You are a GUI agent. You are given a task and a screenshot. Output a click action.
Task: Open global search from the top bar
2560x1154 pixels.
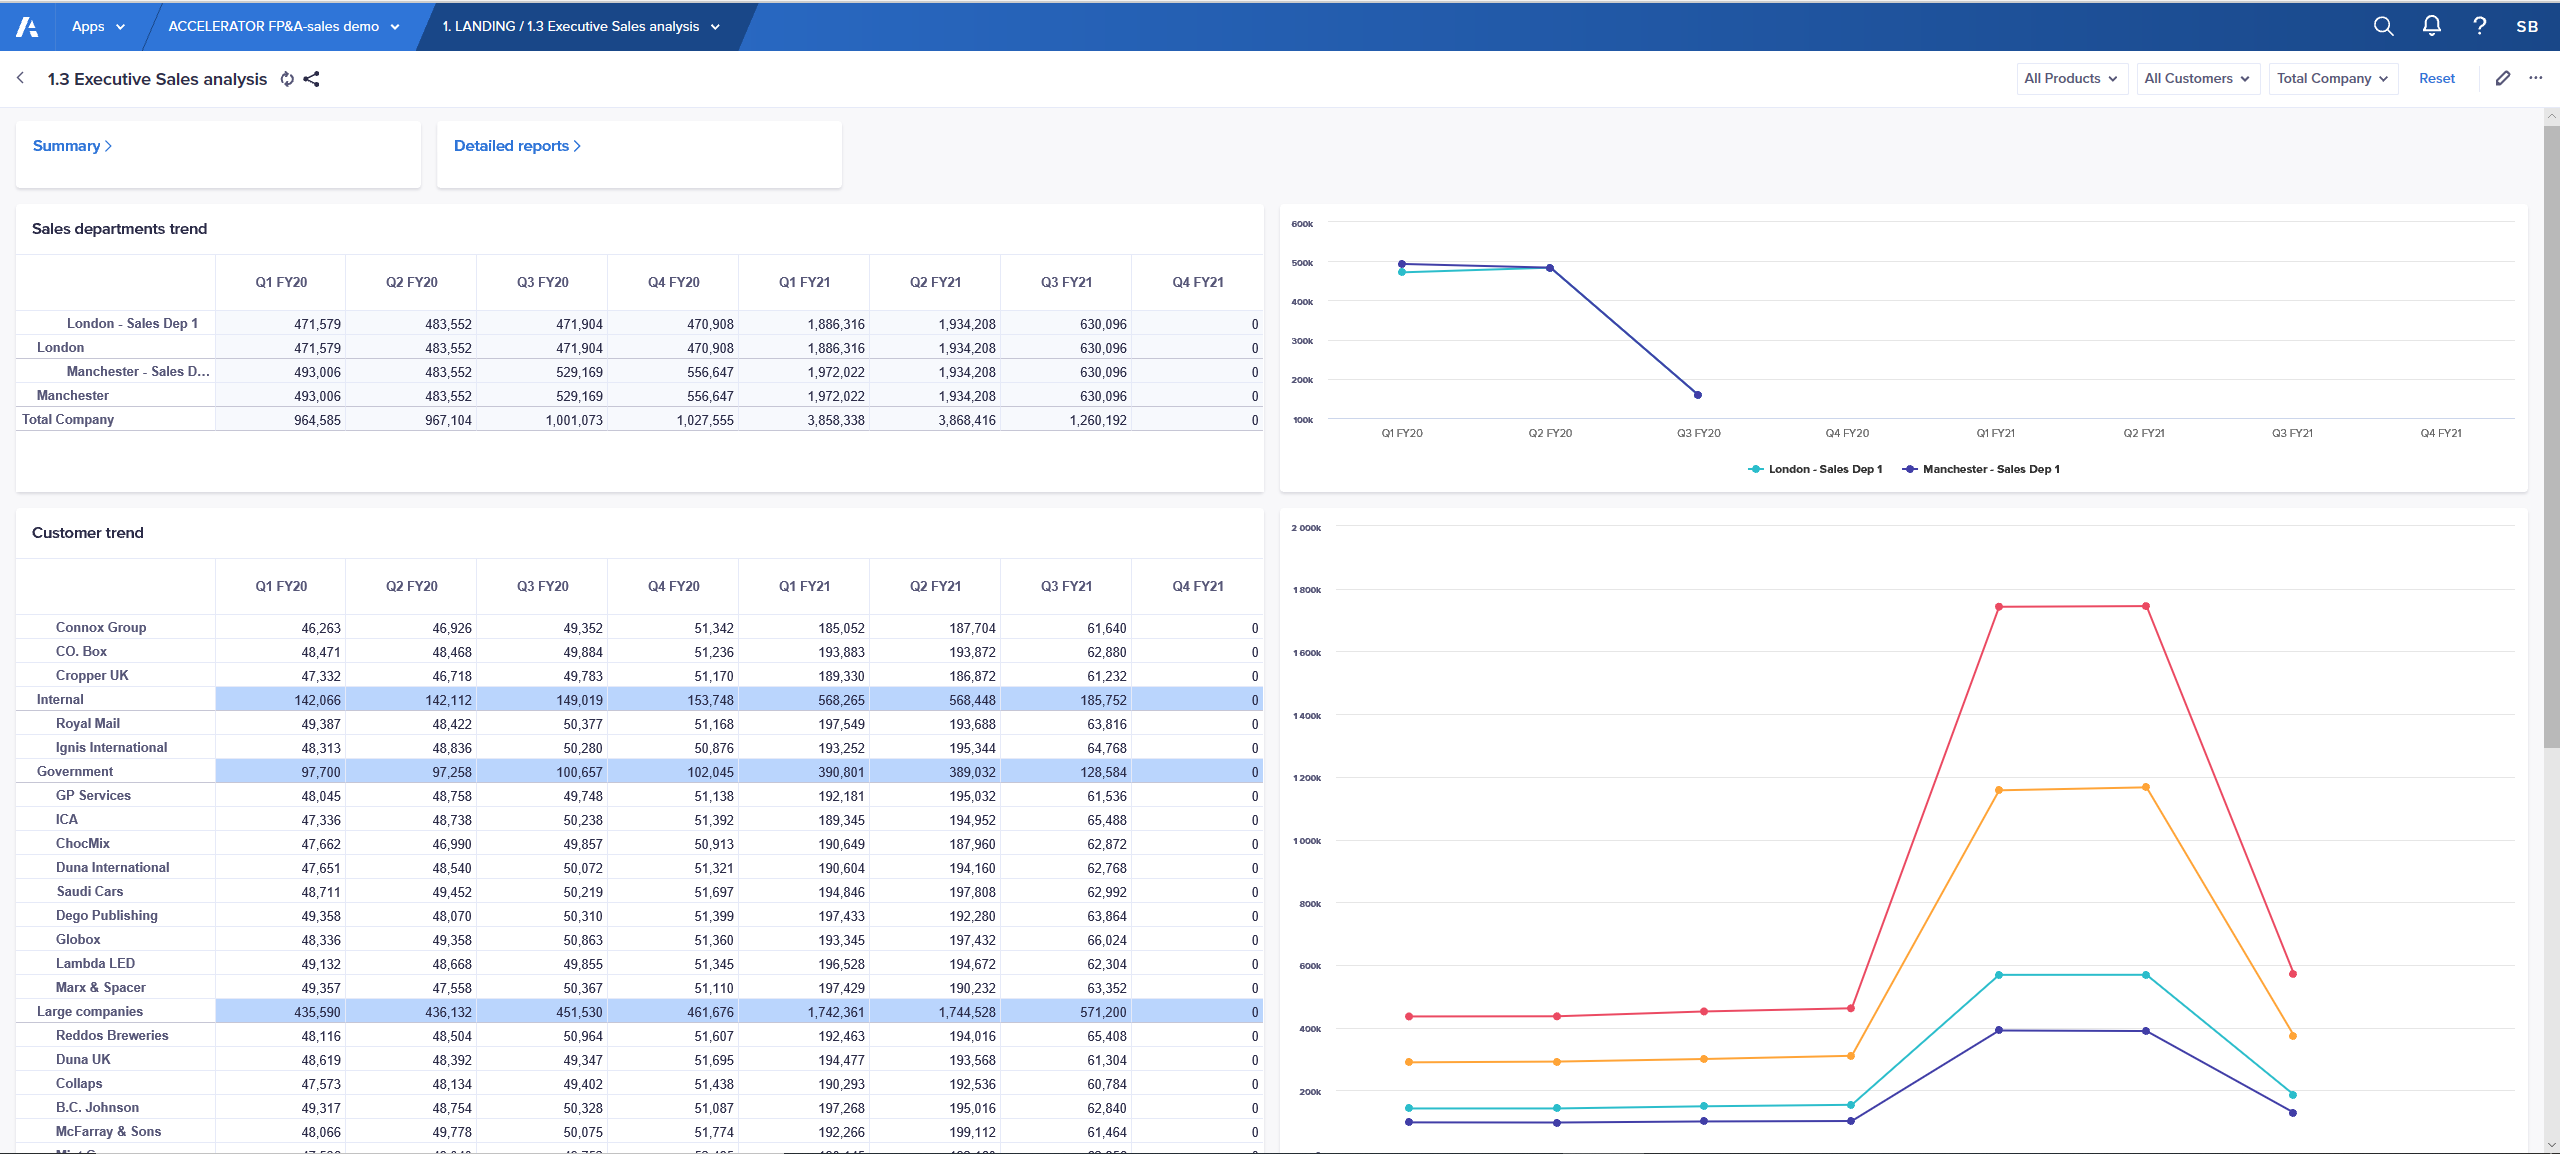point(2383,26)
